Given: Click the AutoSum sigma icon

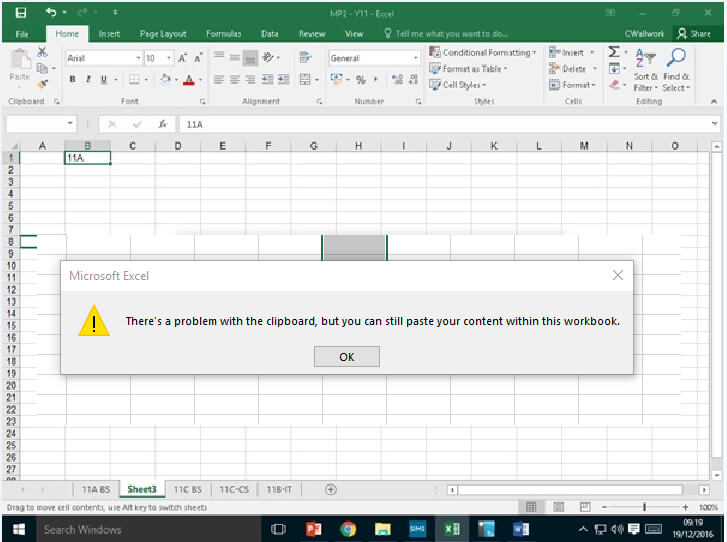Looking at the screenshot, I should tap(613, 52).
